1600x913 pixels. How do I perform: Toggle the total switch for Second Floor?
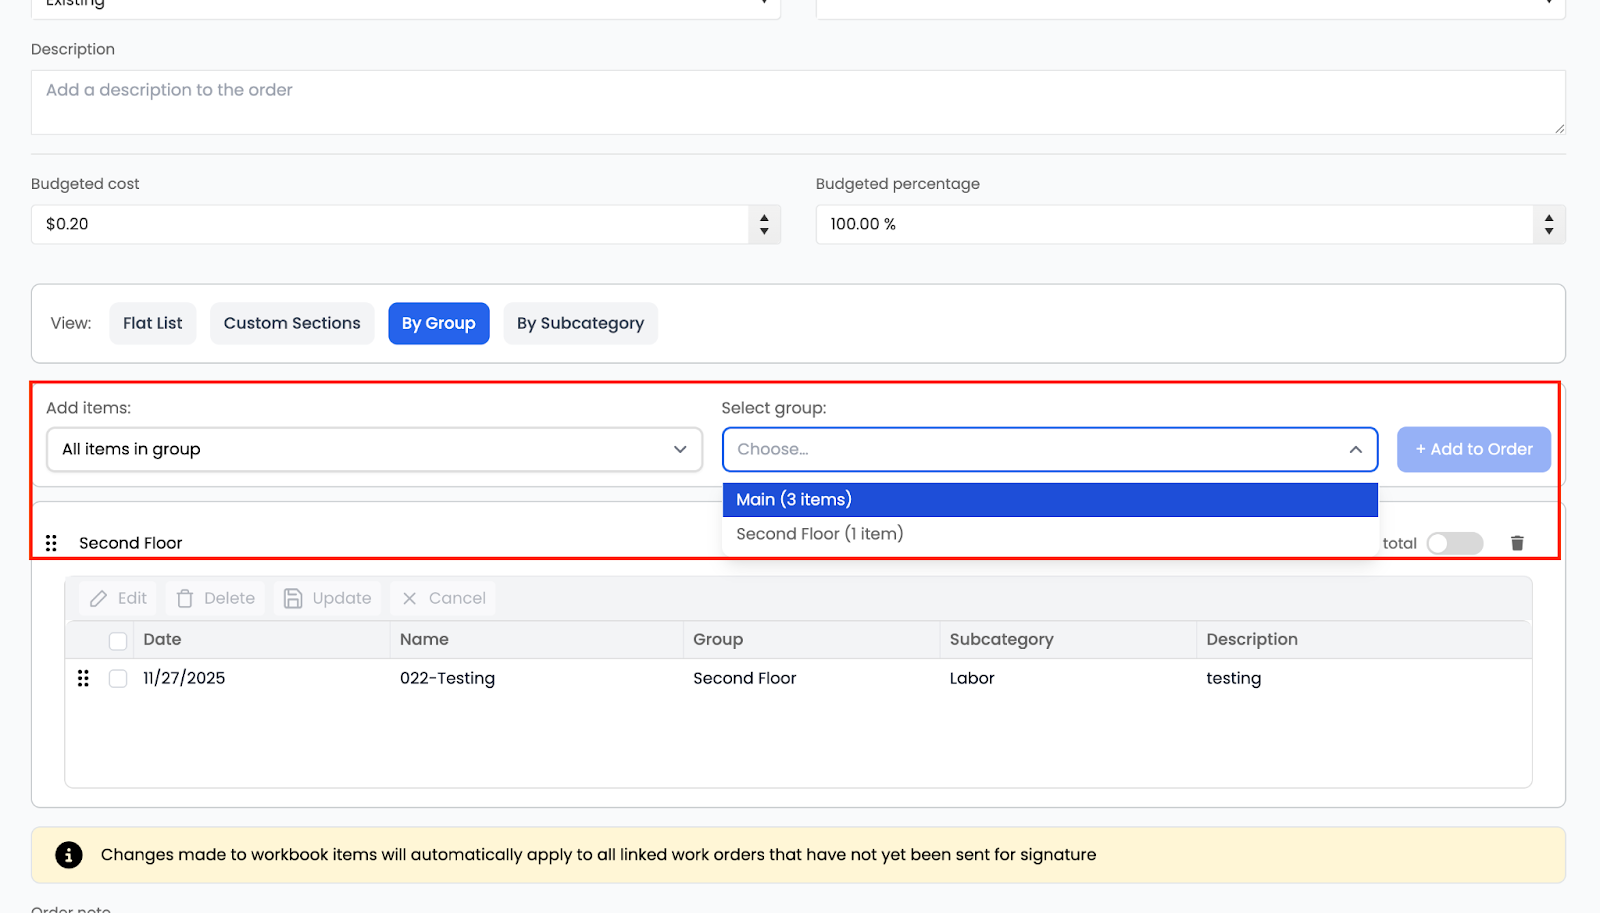click(1454, 543)
